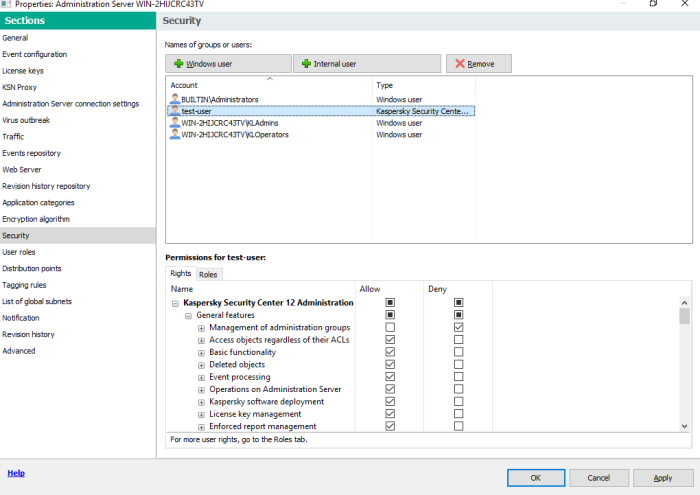
Task: Toggle Deny checkbox for Basic functionality
Action: pyautogui.click(x=458, y=352)
